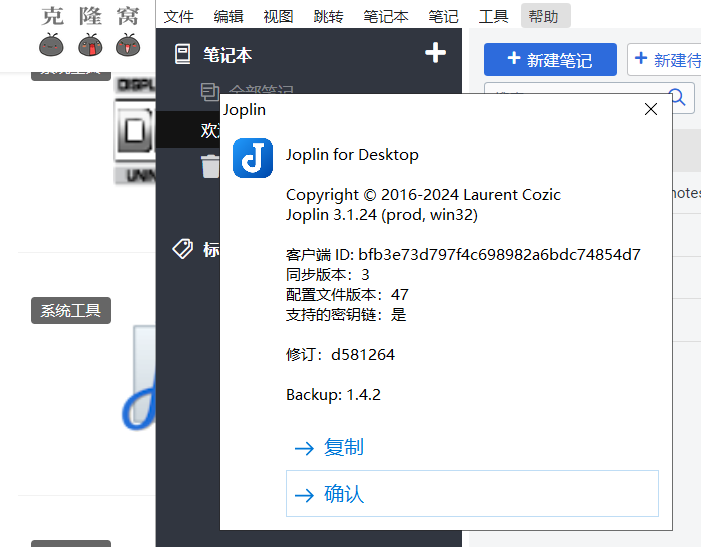Open the 笔记本 menu
The image size is (701, 547).
click(x=386, y=17)
